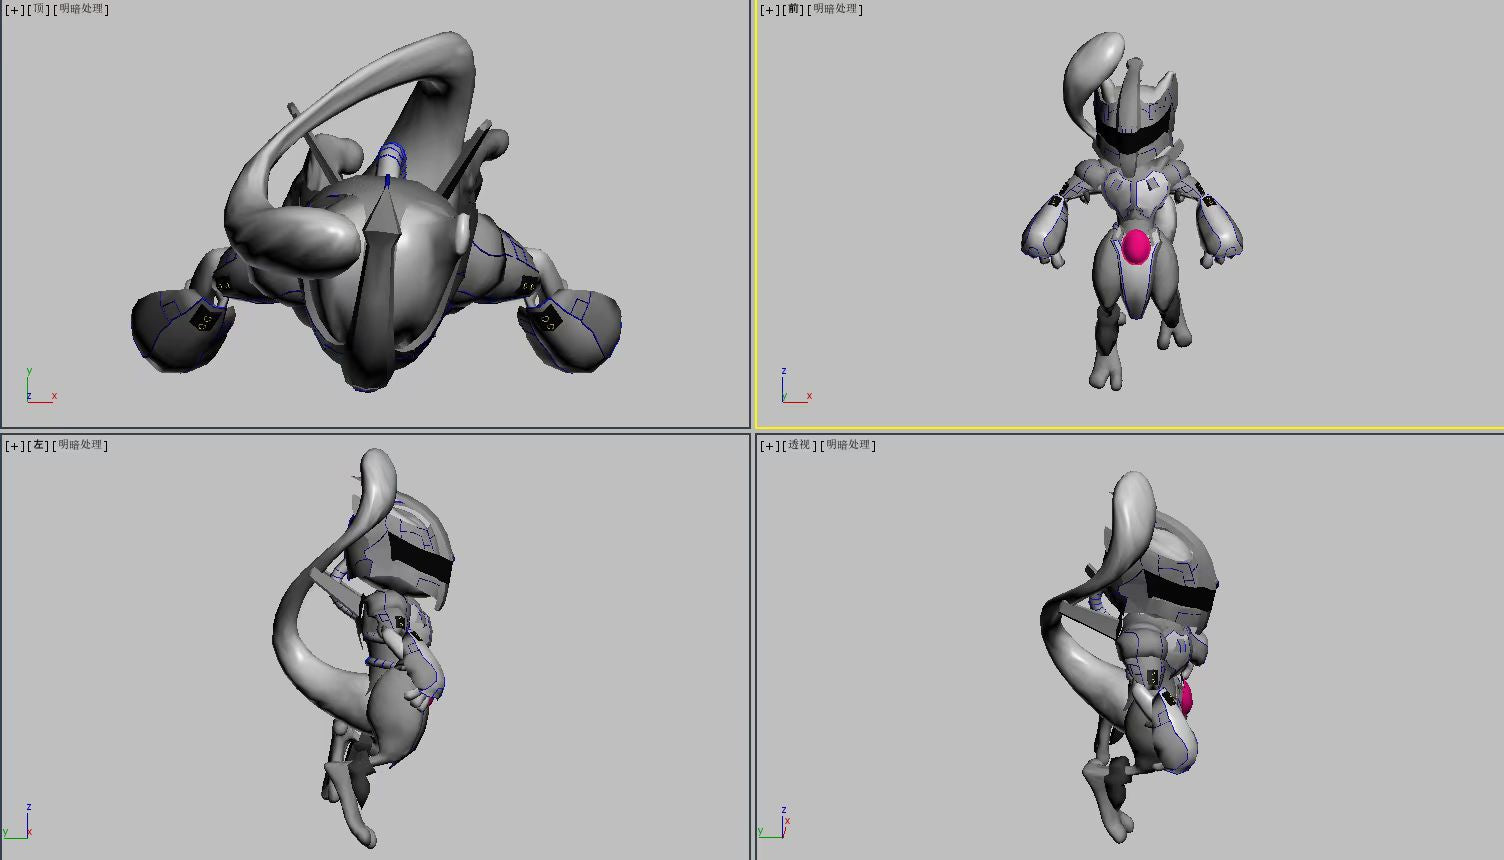The width and height of the screenshot is (1504, 860).
Task: Open 明暗处理 shading menu in 顶 viewport
Action: [x=81, y=9]
